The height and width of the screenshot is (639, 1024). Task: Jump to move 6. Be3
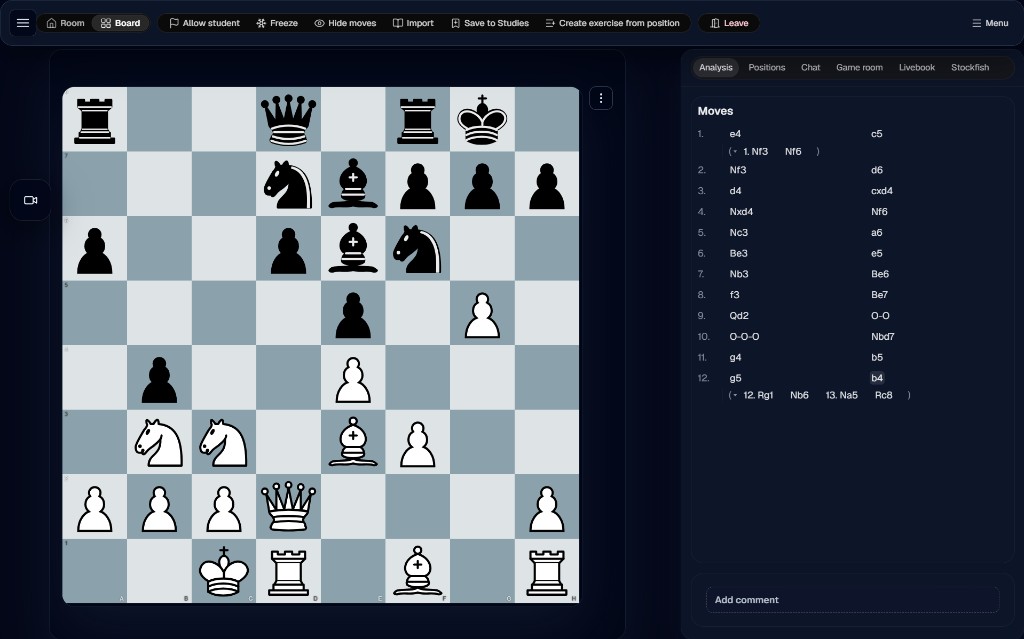click(739, 254)
